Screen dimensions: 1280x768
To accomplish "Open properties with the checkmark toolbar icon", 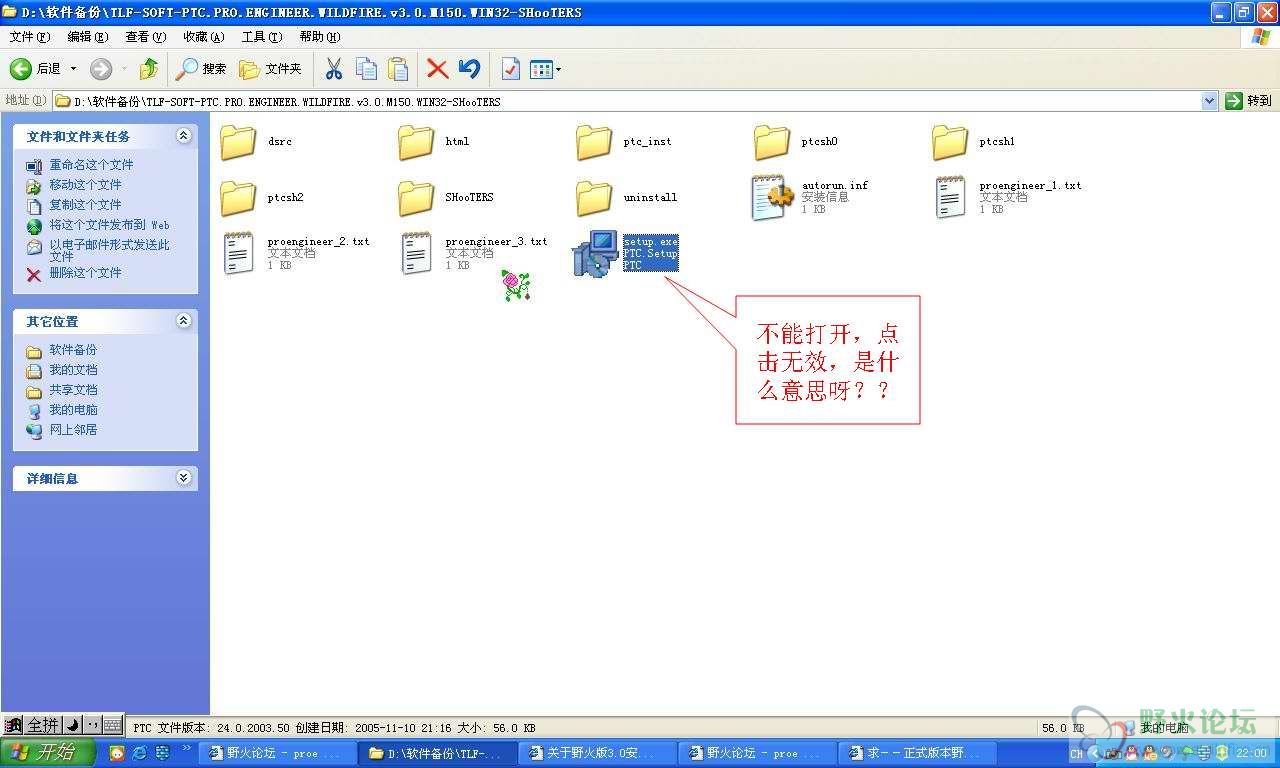I will (x=510, y=69).
